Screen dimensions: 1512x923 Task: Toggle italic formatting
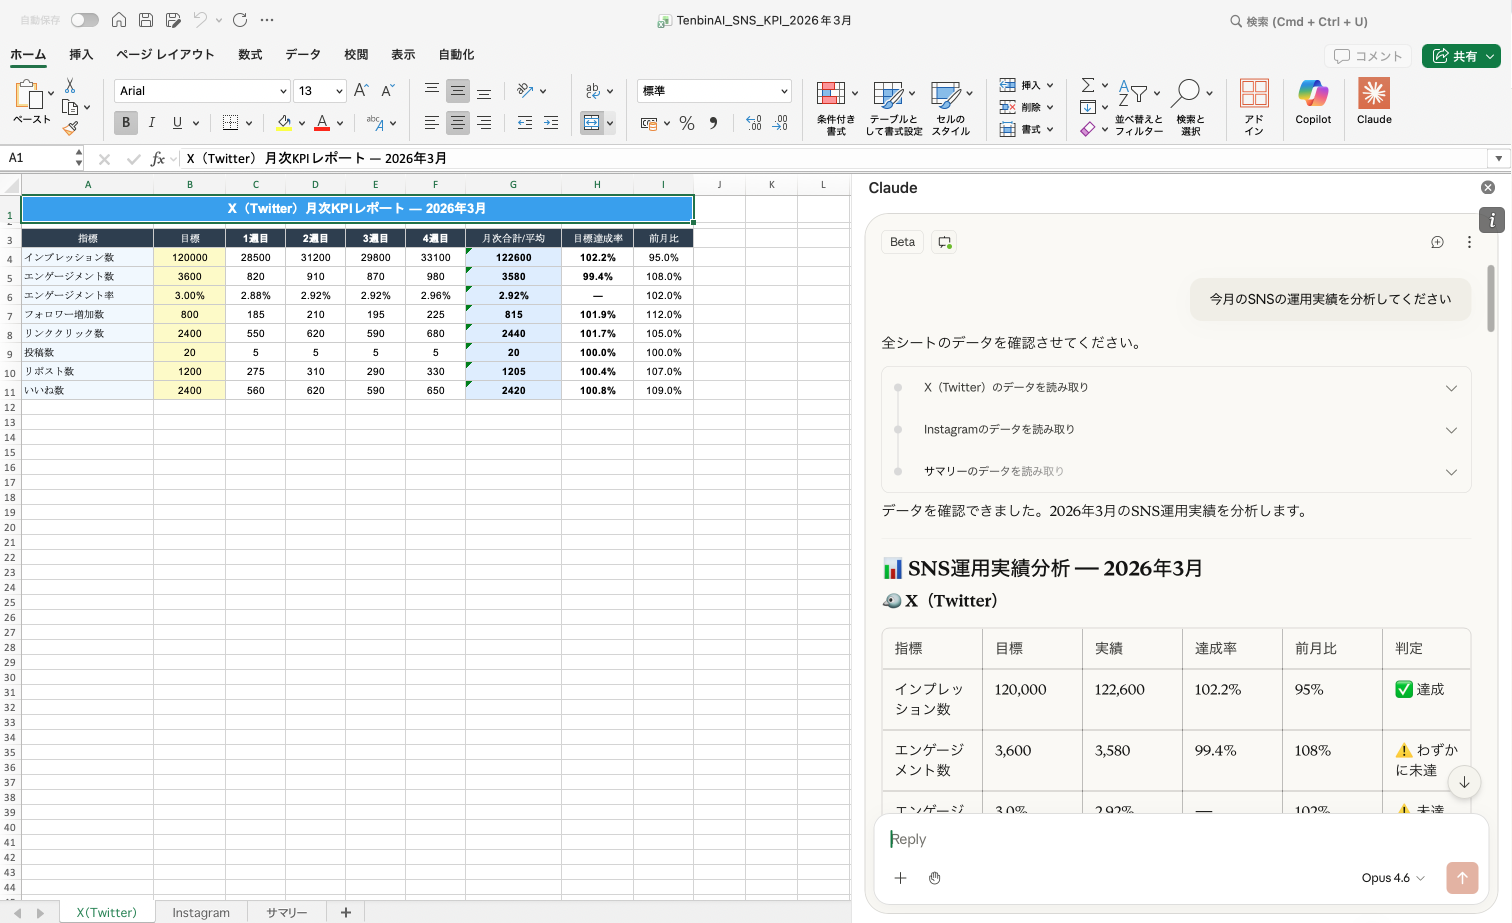click(x=152, y=123)
